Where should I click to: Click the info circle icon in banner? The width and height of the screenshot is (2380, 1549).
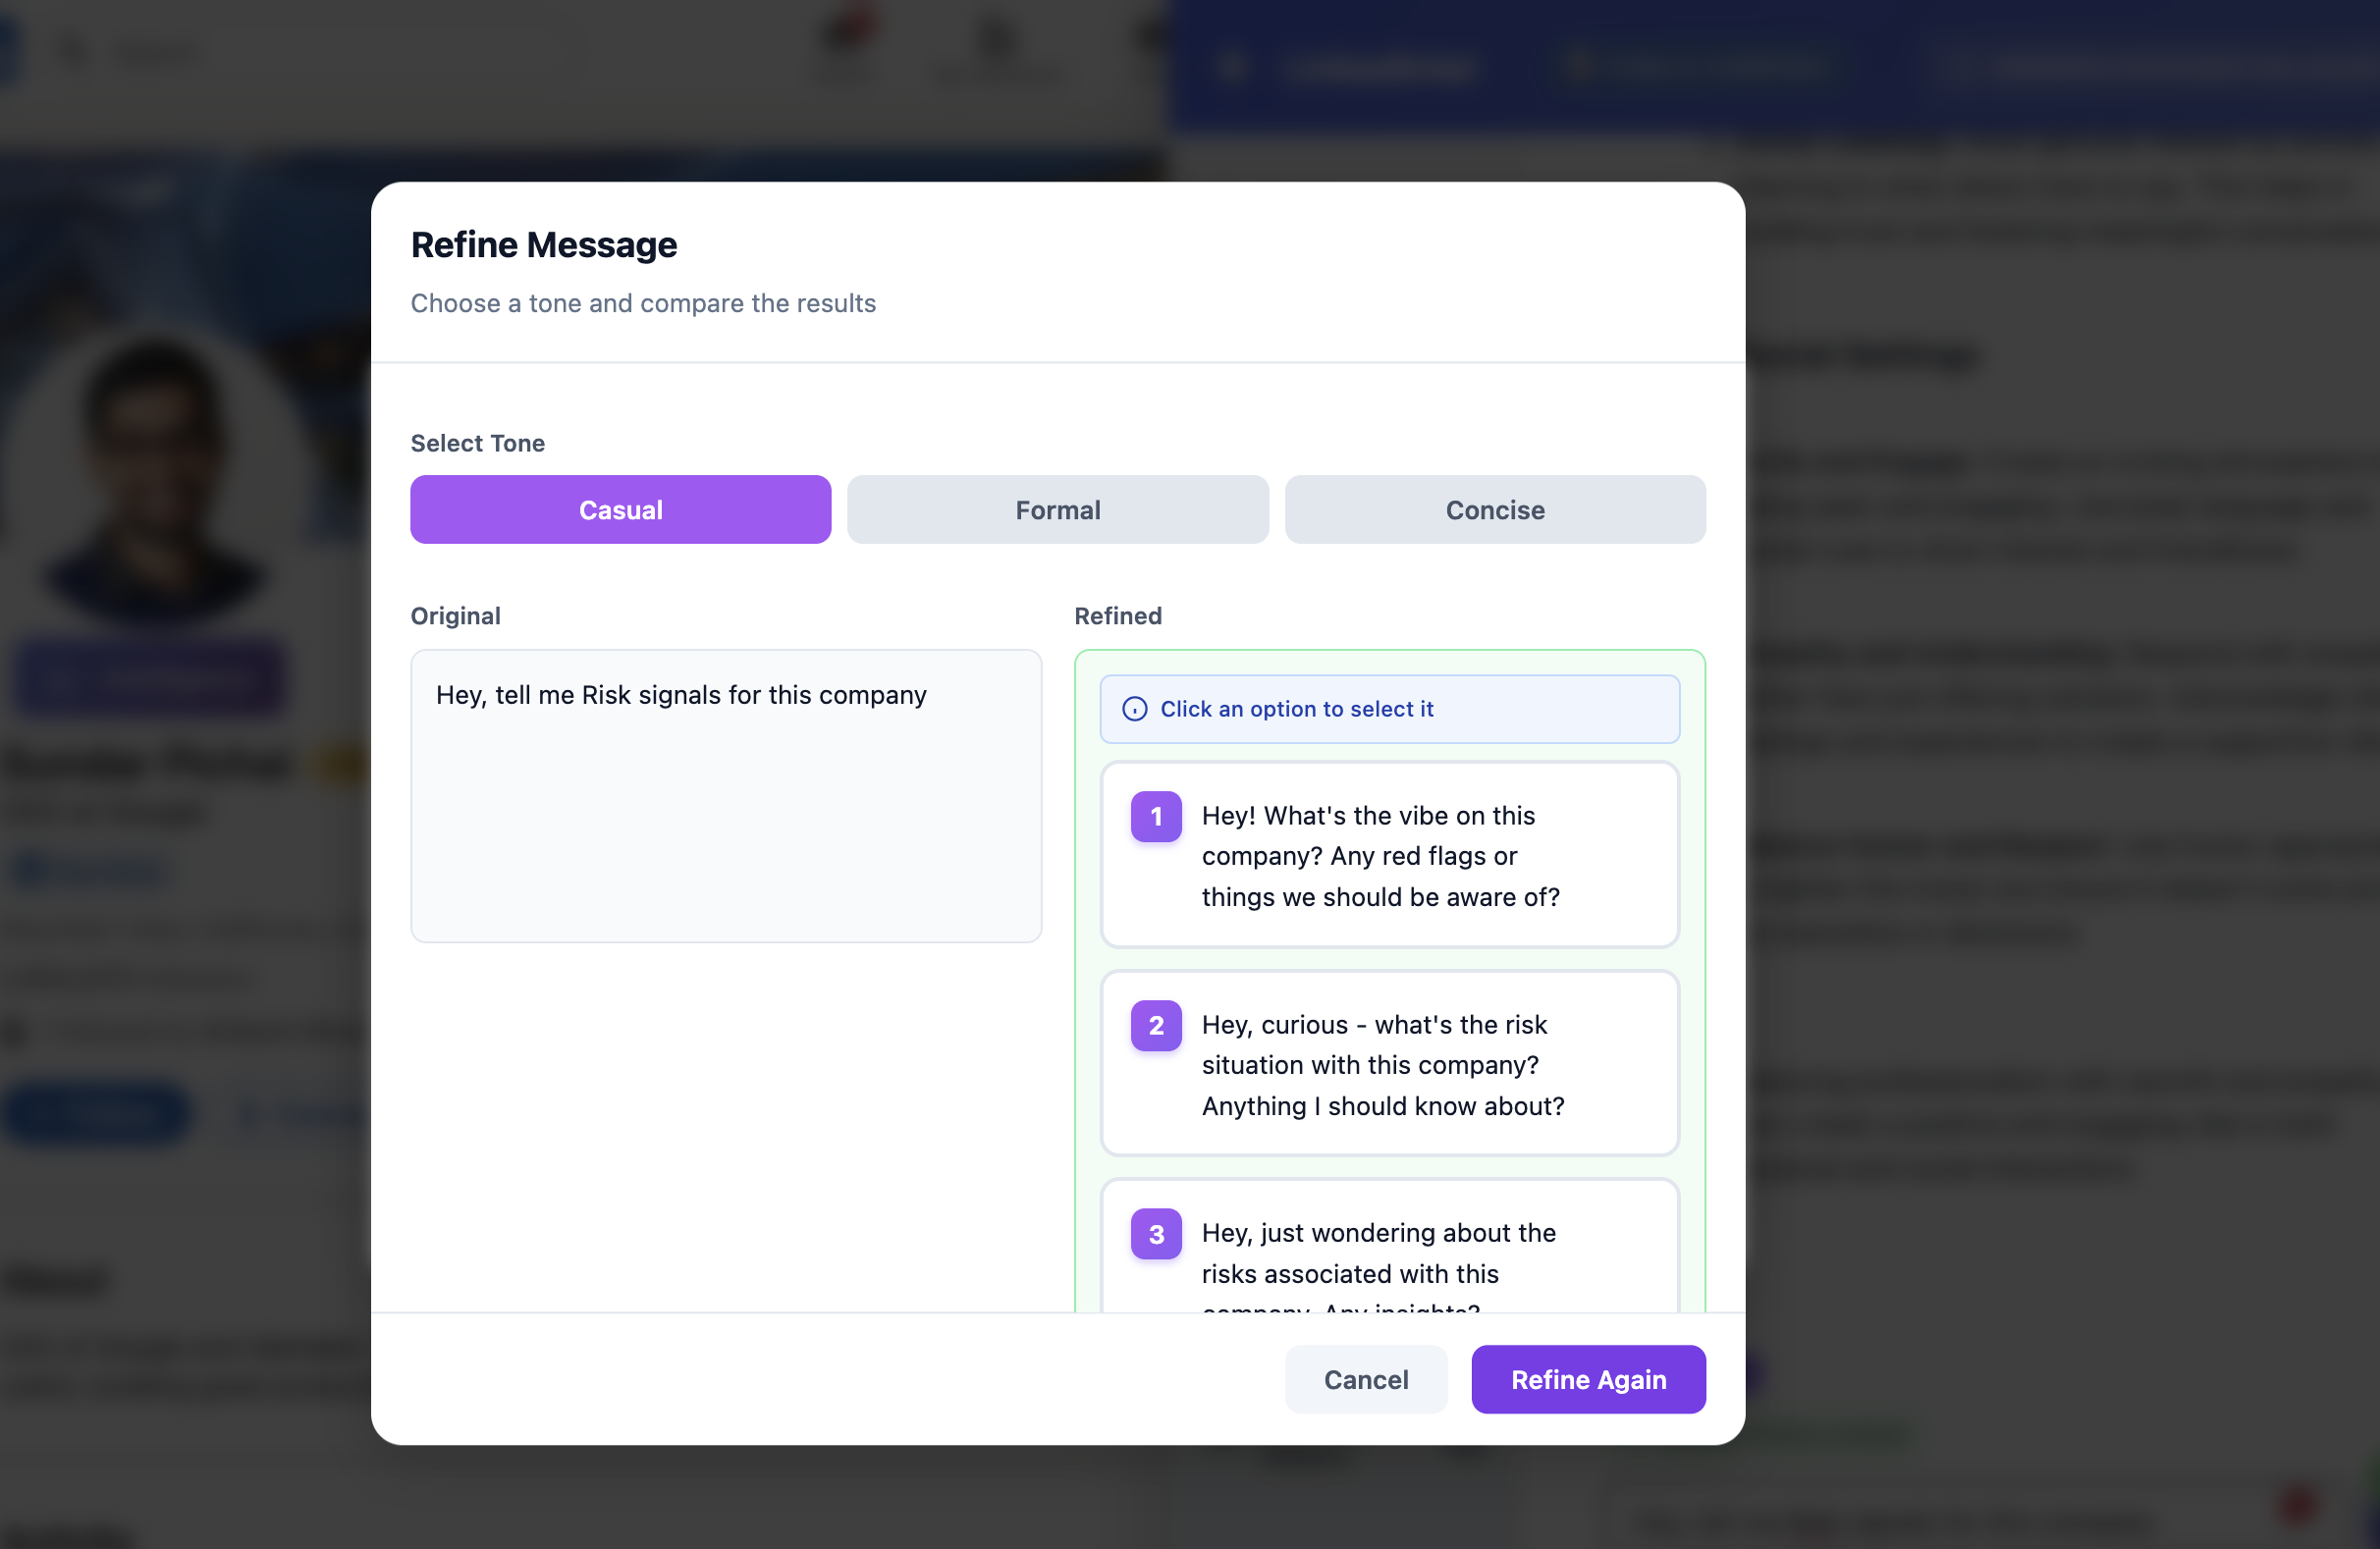[x=1134, y=709]
